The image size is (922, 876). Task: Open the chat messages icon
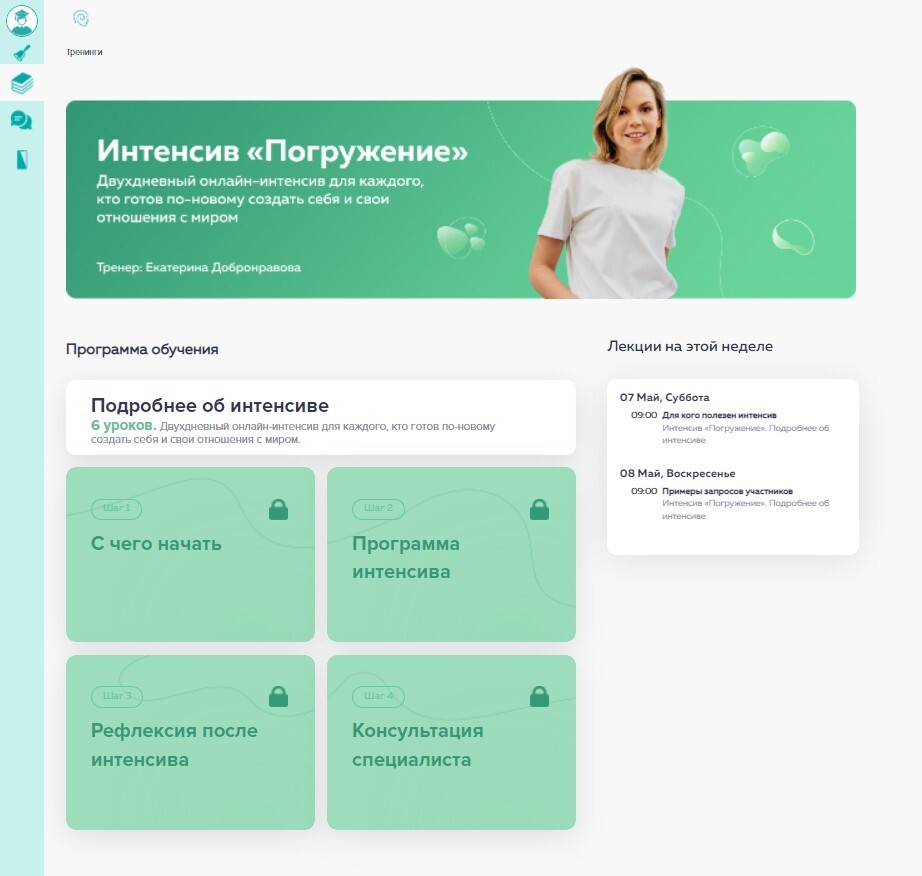tap(21, 120)
